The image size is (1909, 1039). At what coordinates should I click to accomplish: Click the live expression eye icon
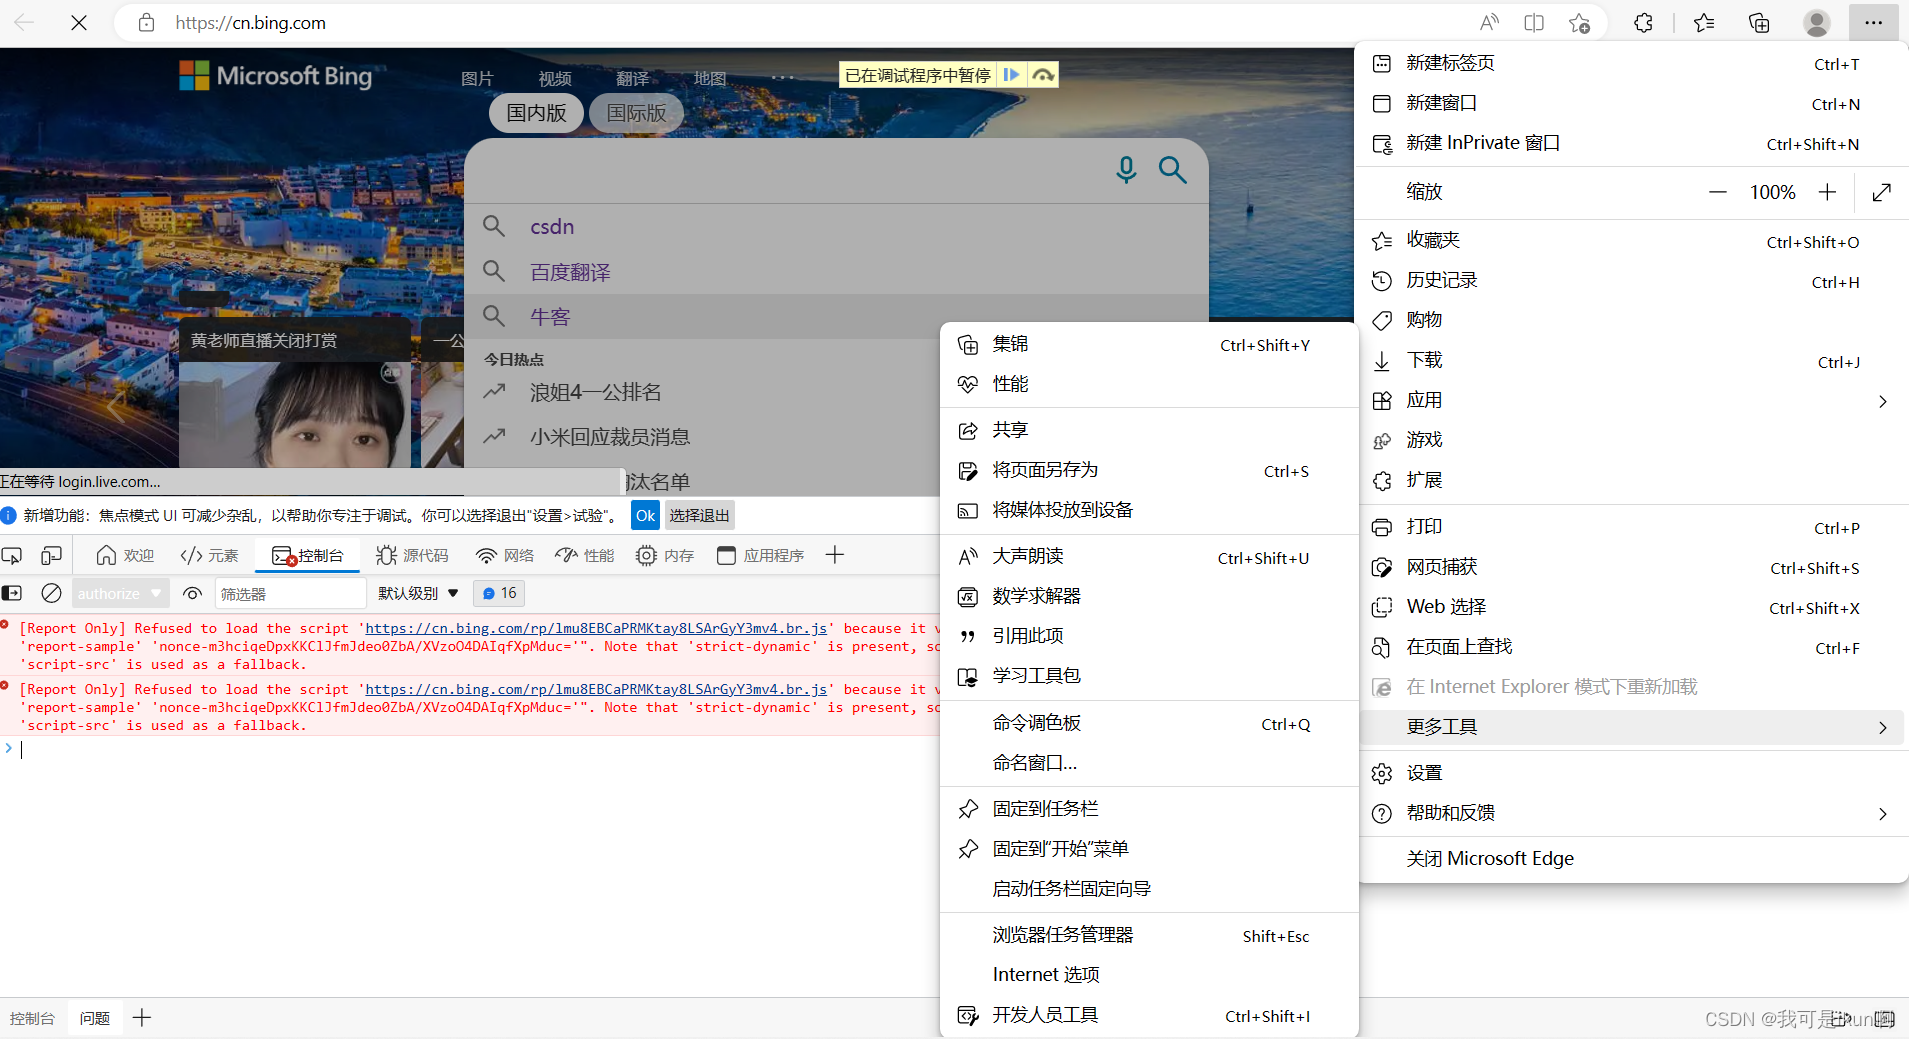click(193, 593)
